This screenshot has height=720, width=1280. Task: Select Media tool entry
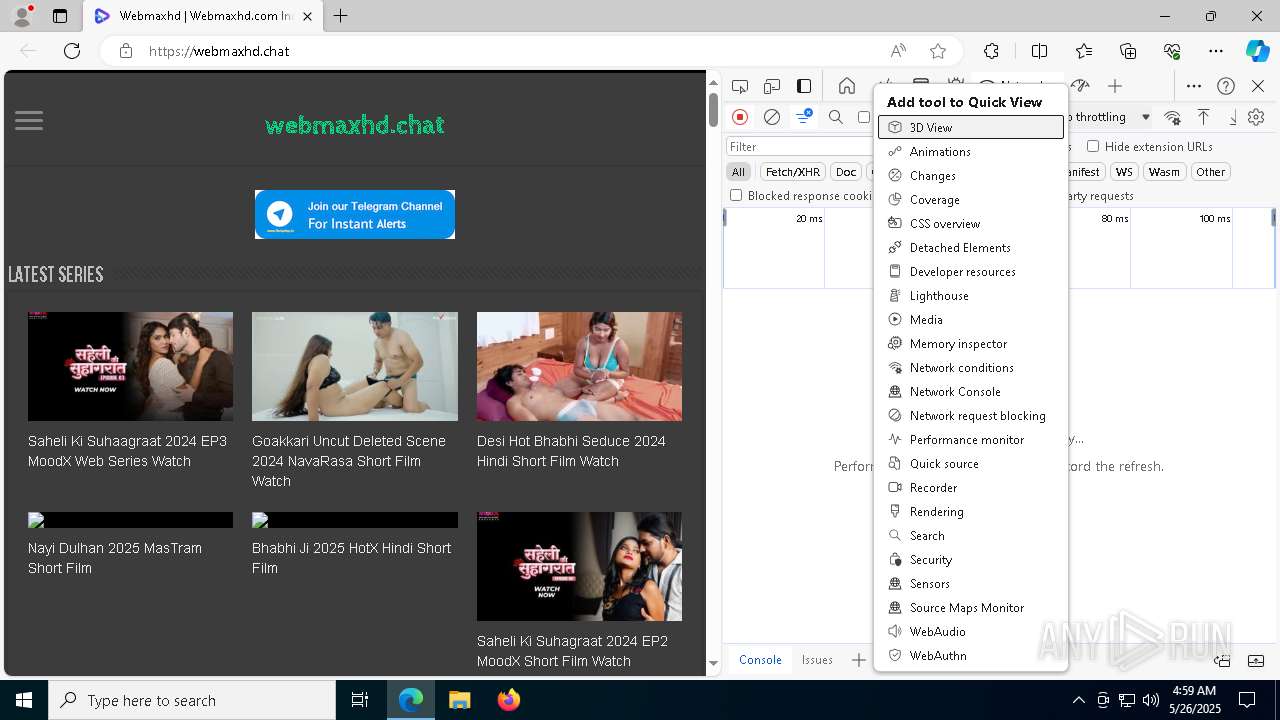click(970, 319)
